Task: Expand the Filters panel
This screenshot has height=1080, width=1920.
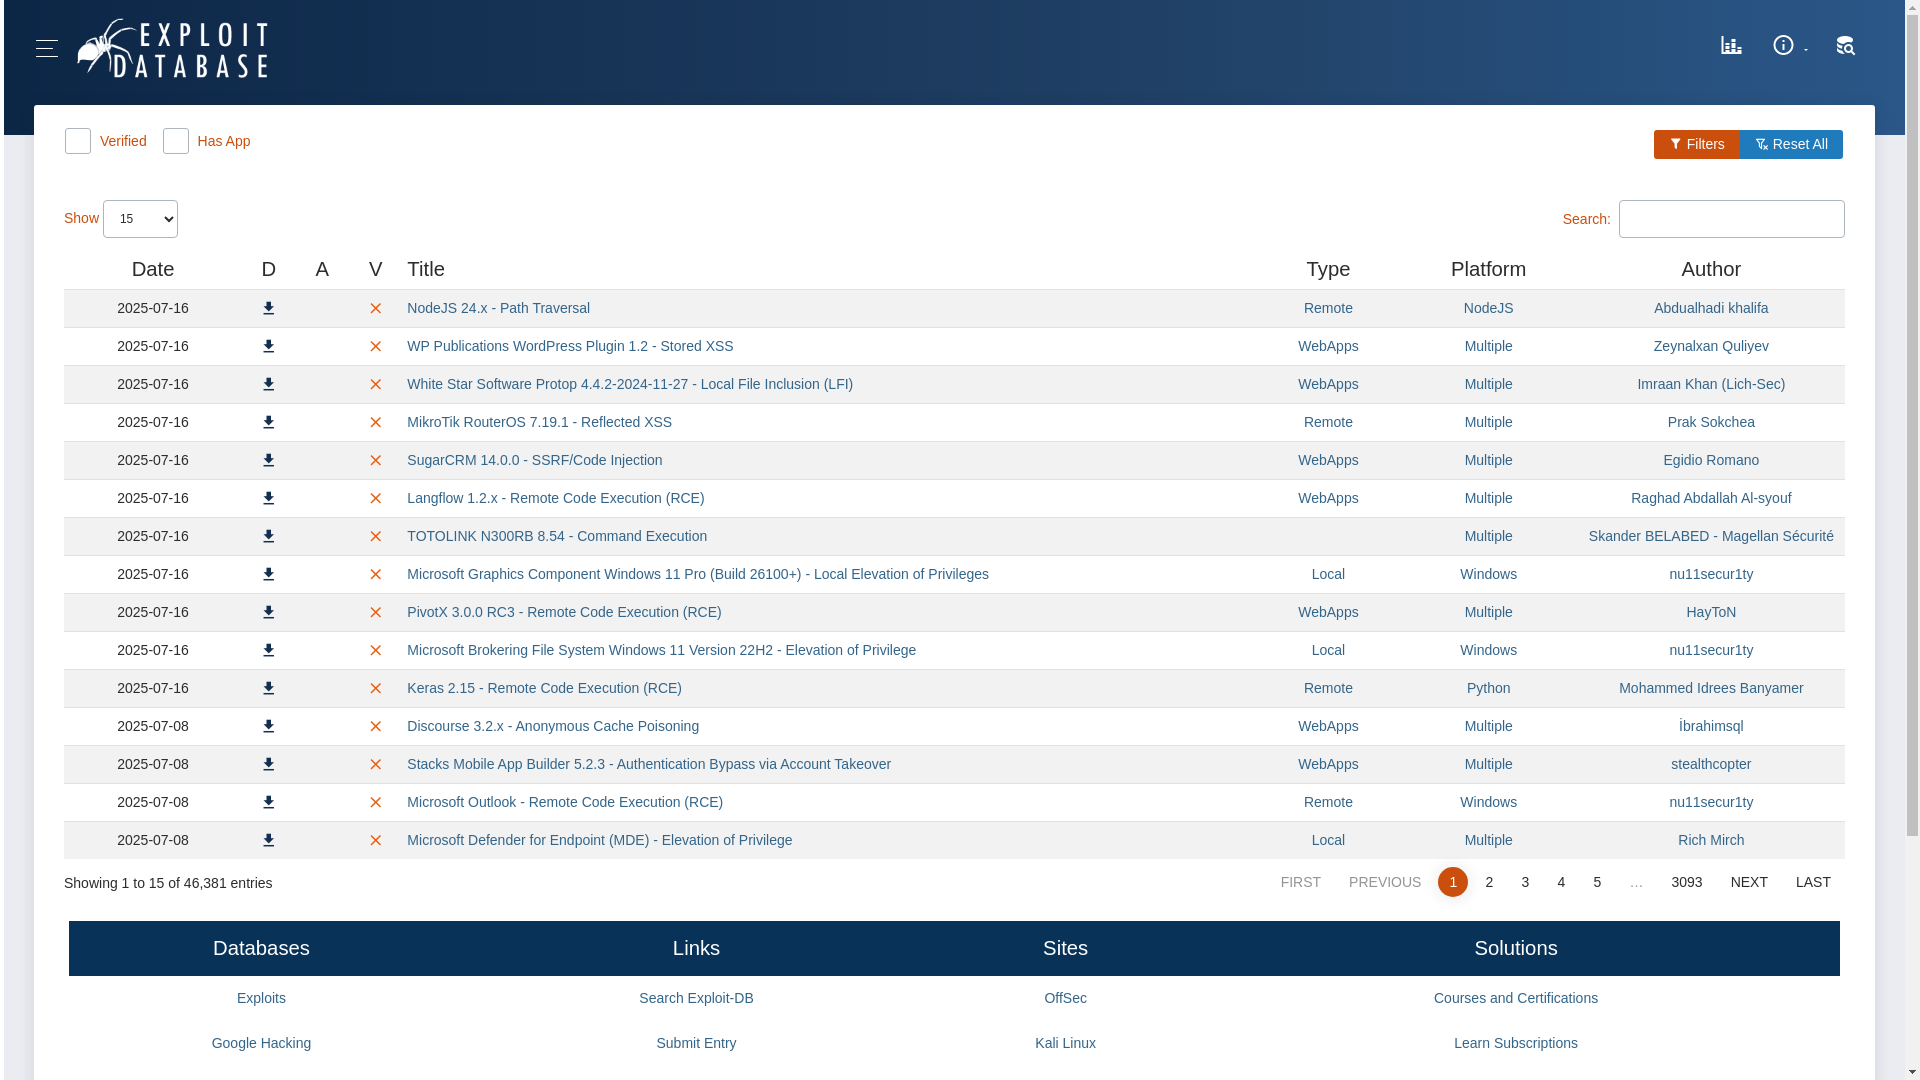Action: click(x=1696, y=144)
